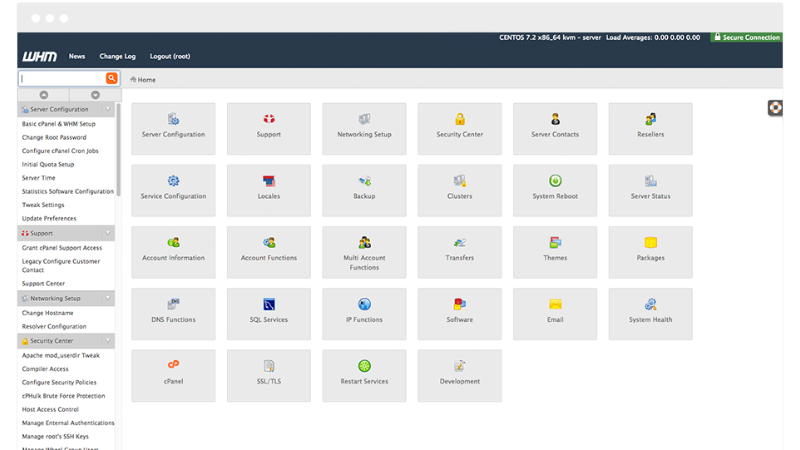
Task: Open the cPanel logo tile
Action: click(173, 365)
